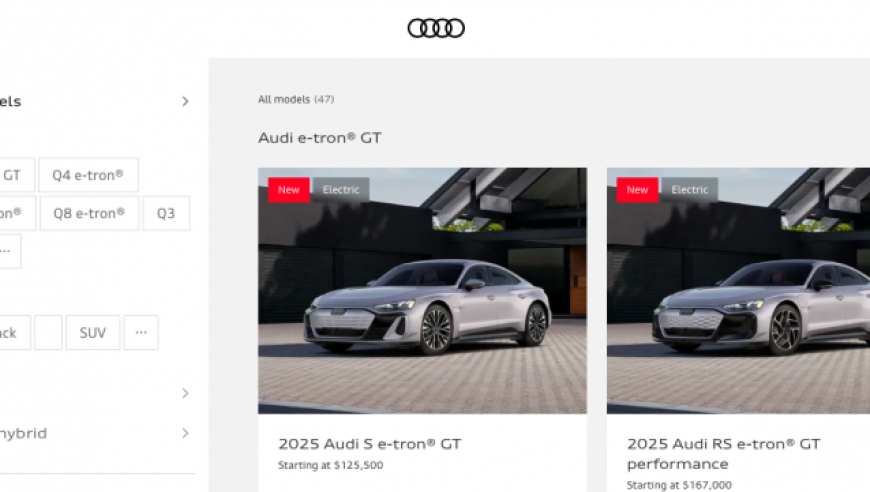Click New badge on RS e-tron GT

638,190
